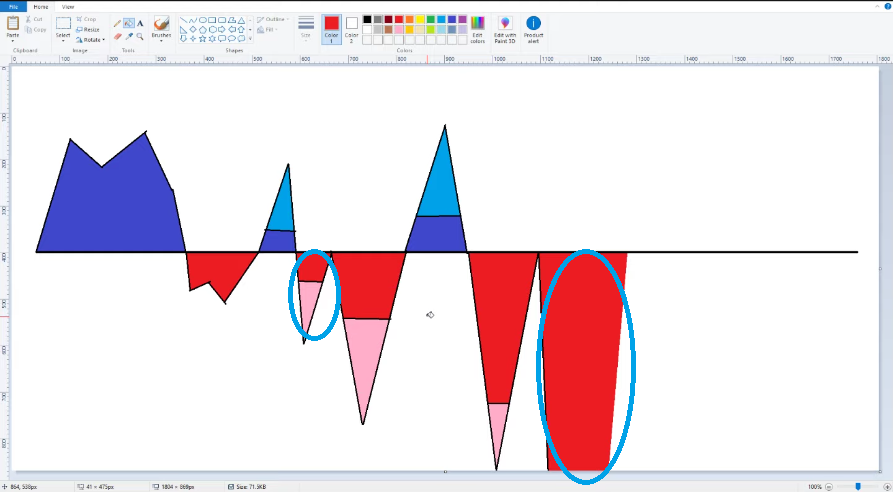The width and height of the screenshot is (893, 492).
Task: Click the Brushes tool icon
Action: 161,24
